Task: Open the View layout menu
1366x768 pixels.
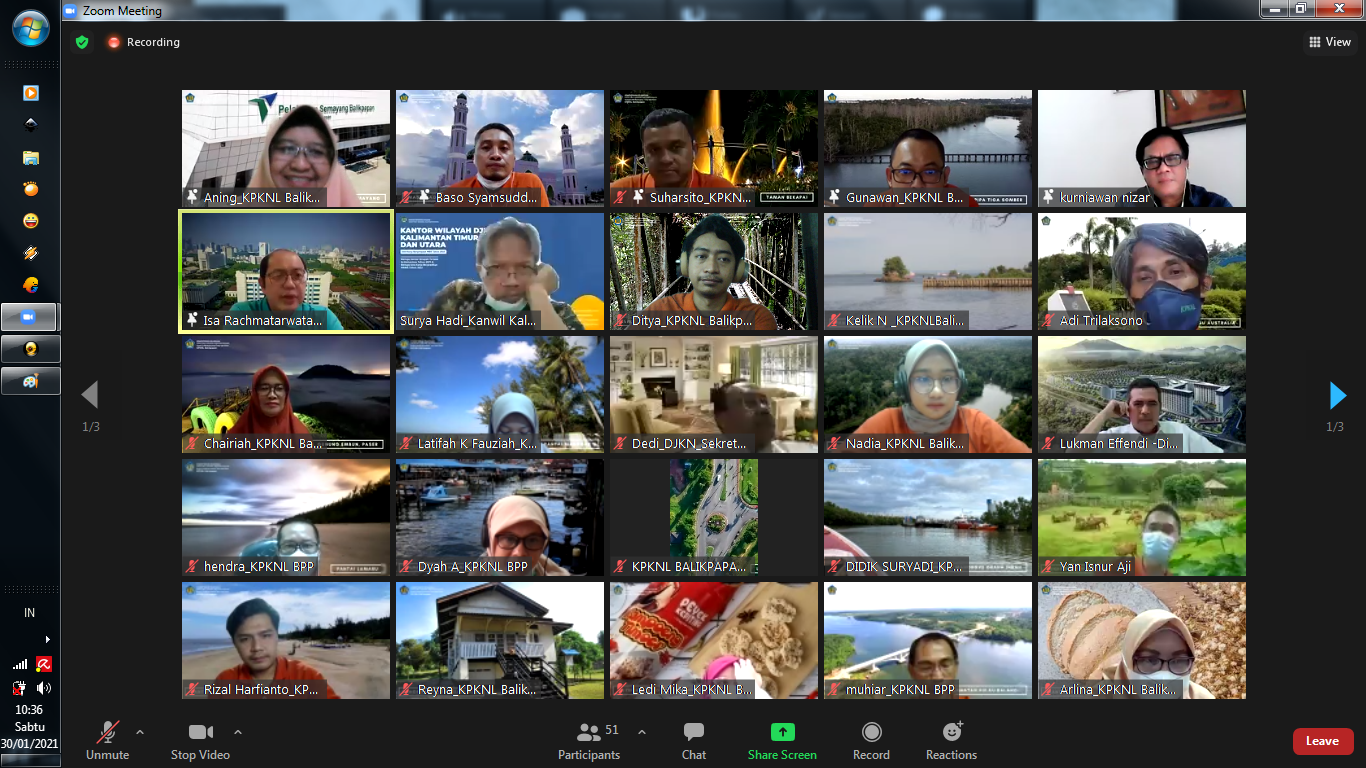Action: click(1330, 42)
